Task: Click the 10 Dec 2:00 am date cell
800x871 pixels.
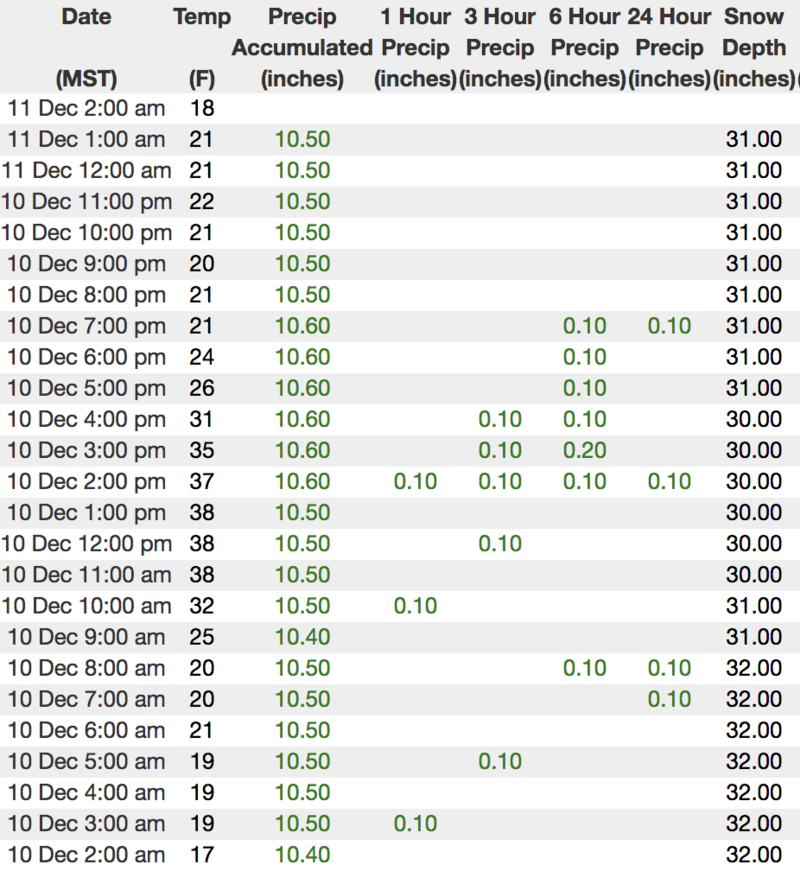Action: tap(86, 854)
